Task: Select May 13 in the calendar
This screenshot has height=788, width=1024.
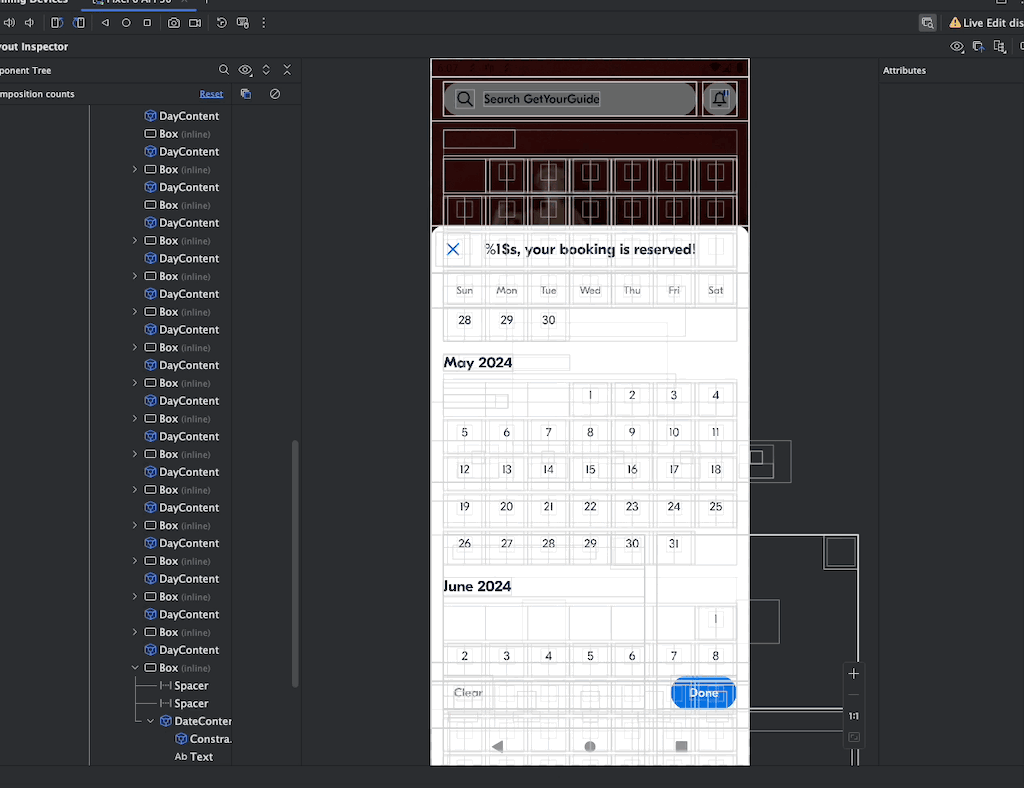Action: pyautogui.click(x=507, y=469)
